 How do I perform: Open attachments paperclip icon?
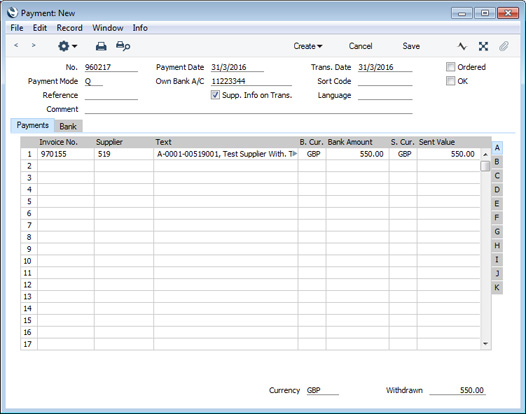tap(504, 46)
